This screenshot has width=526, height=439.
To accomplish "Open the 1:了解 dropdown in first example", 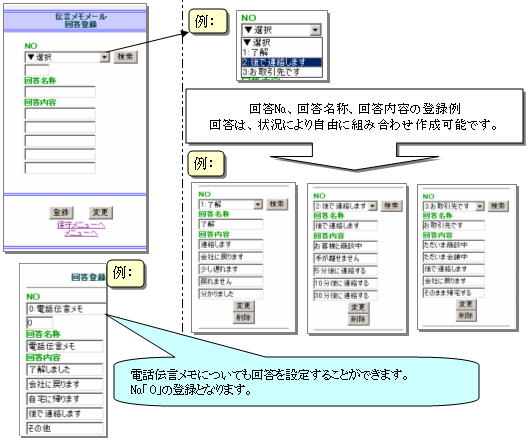I will pyautogui.click(x=231, y=204).
